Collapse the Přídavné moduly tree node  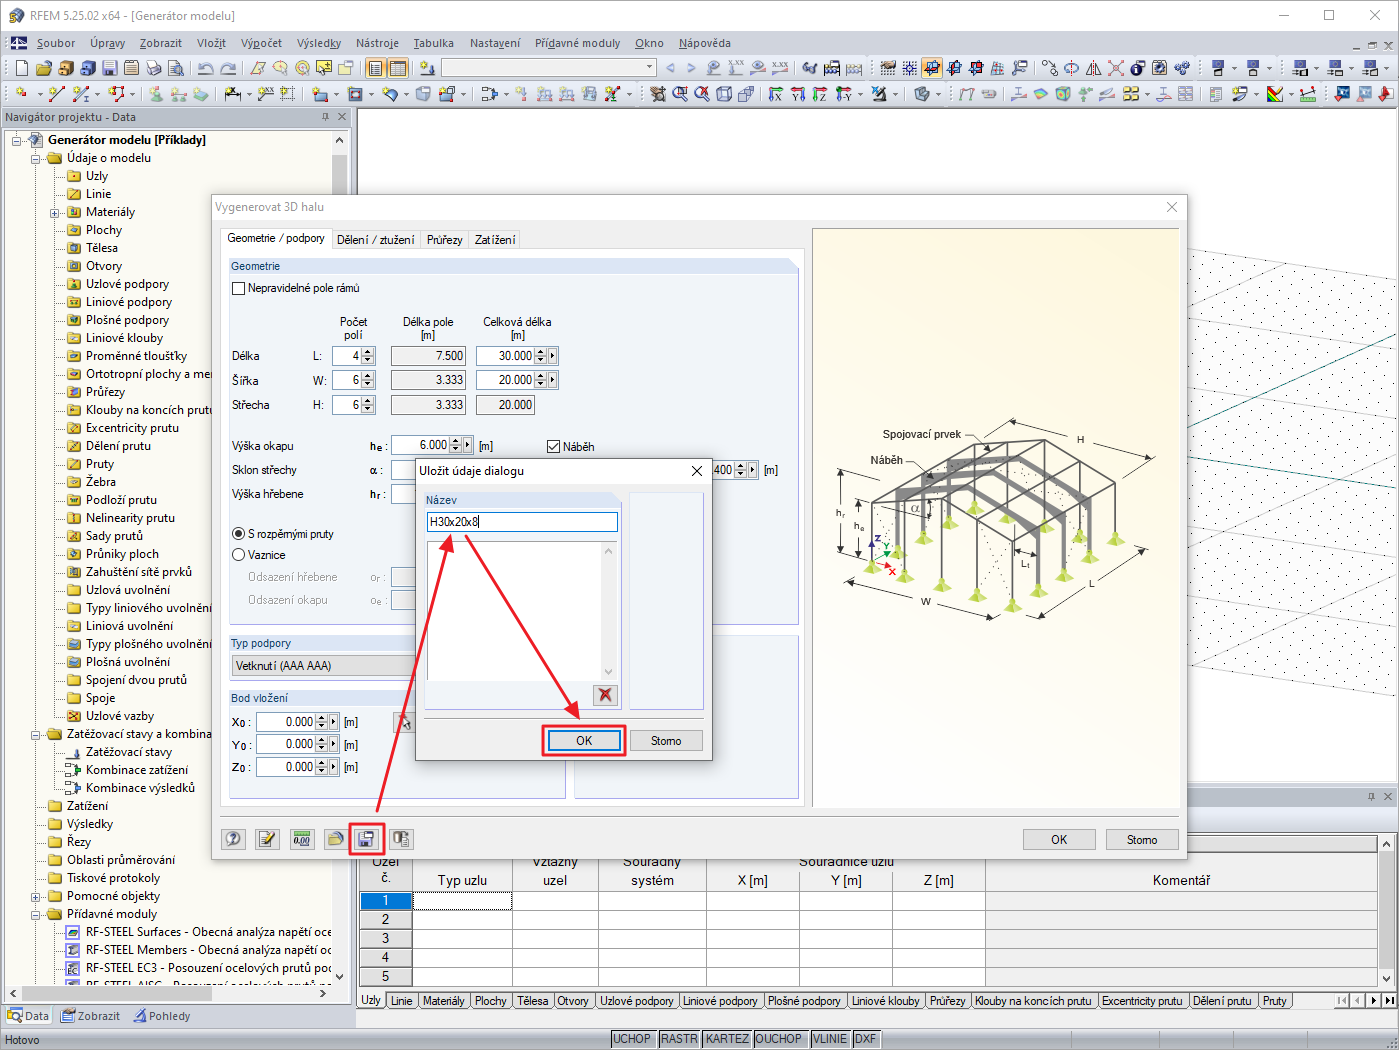point(36,914)
